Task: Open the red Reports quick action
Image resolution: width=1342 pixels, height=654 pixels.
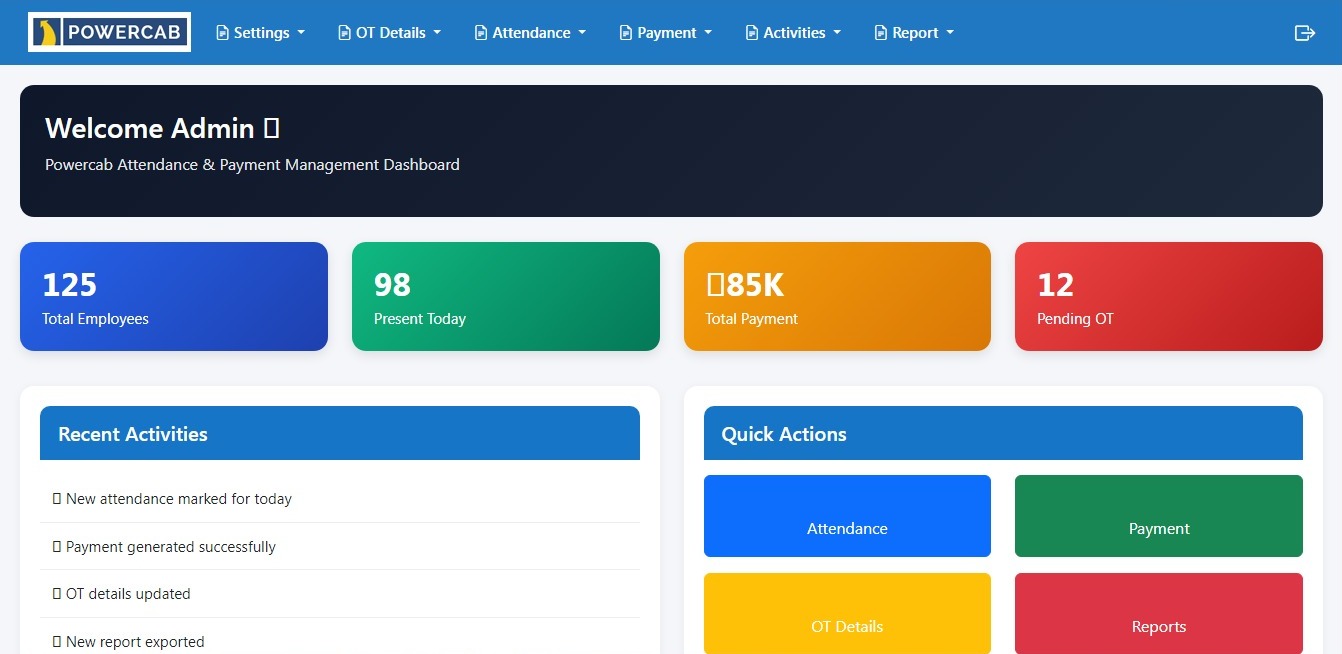Action: tap(1159, 613)
